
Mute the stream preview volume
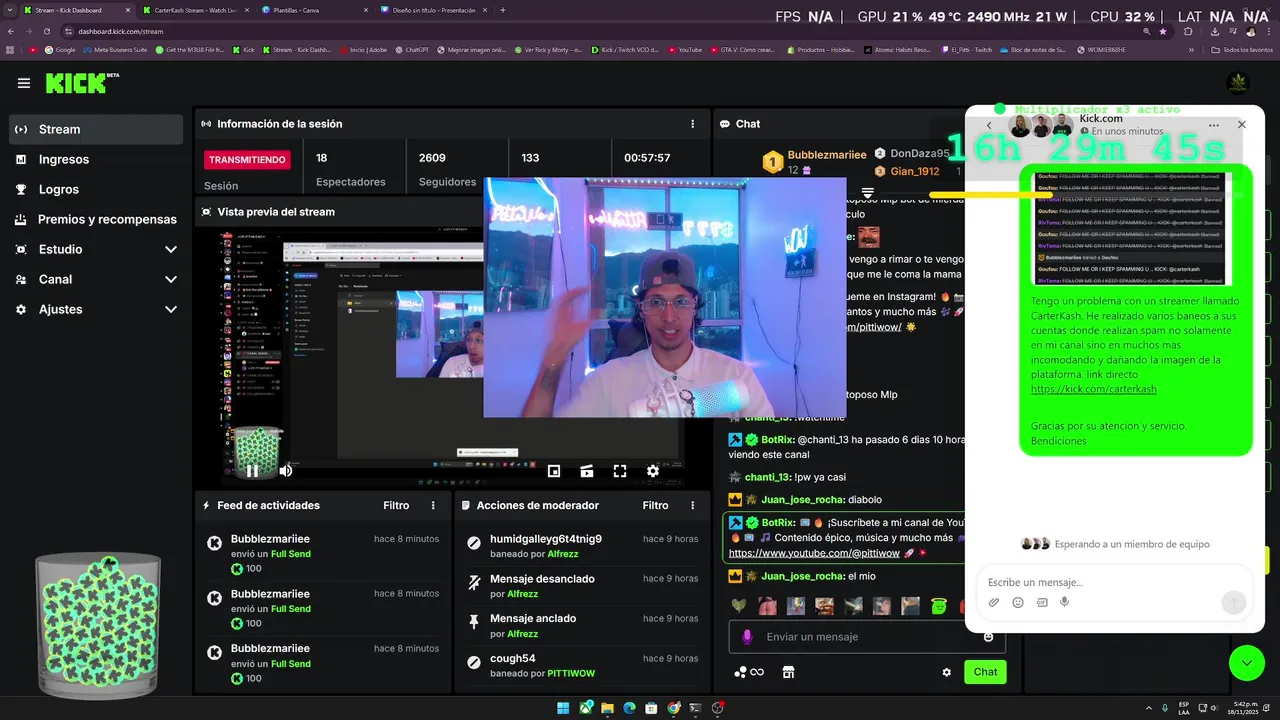[286, 471]
